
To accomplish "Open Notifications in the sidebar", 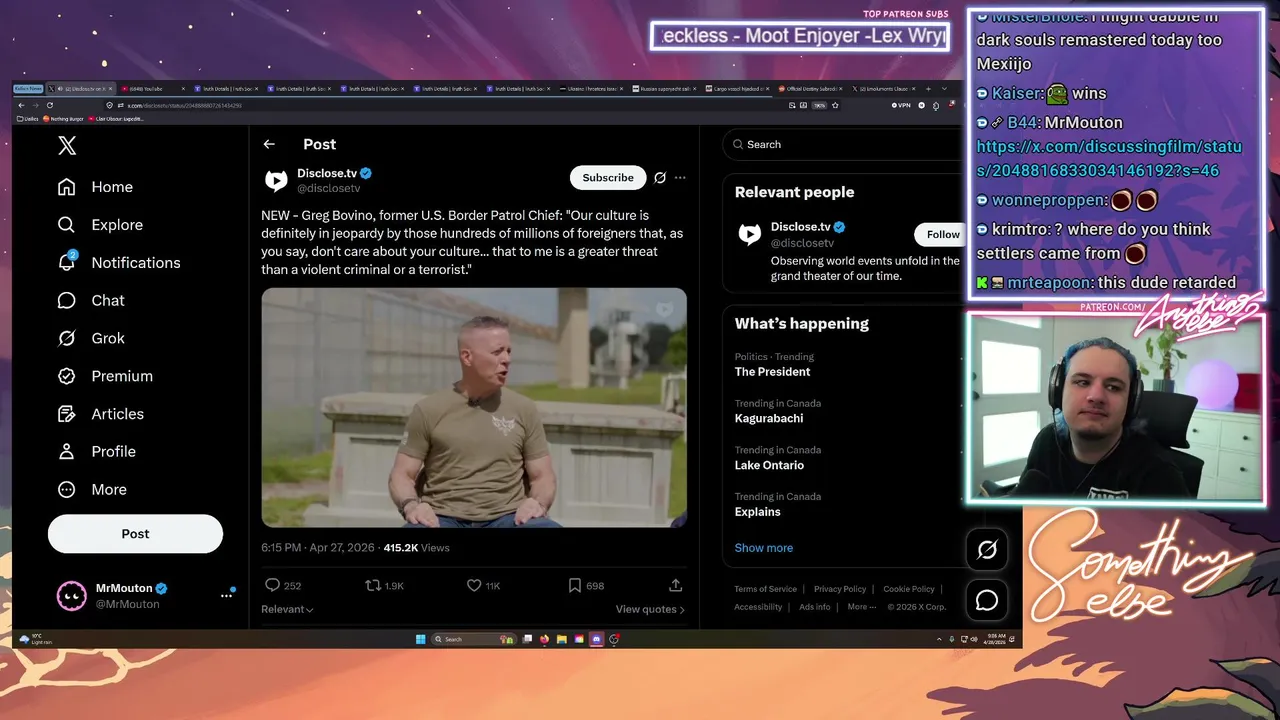I will (x=120, y=263).
